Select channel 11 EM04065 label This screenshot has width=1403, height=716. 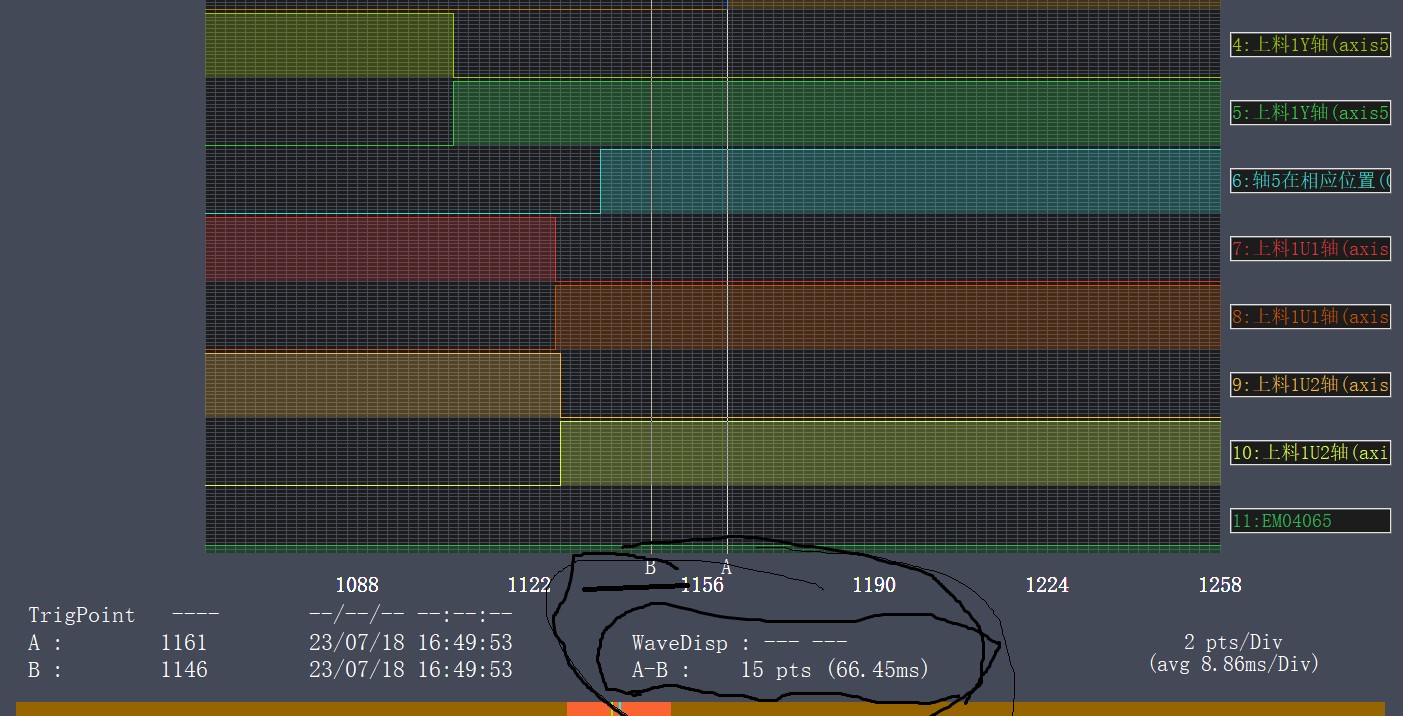(x=1310, y=521)
